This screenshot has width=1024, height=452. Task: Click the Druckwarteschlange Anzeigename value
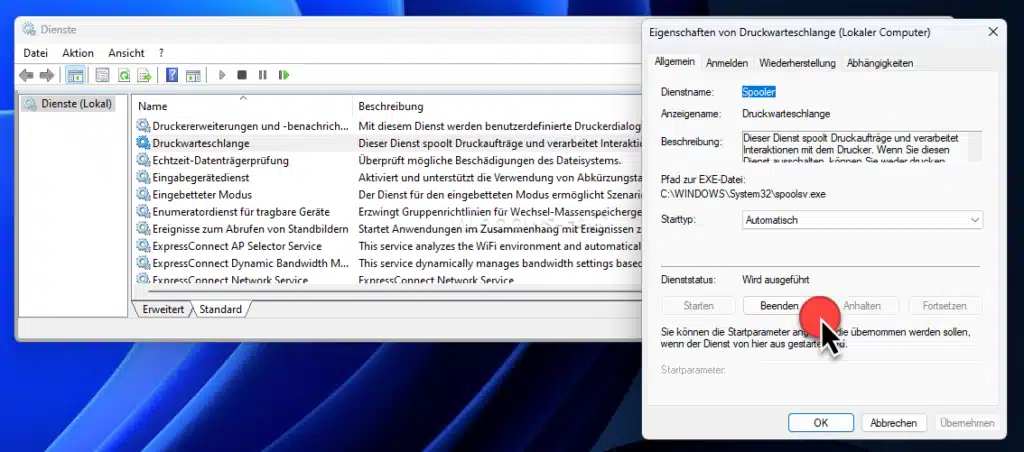click(x=786, y=114)
